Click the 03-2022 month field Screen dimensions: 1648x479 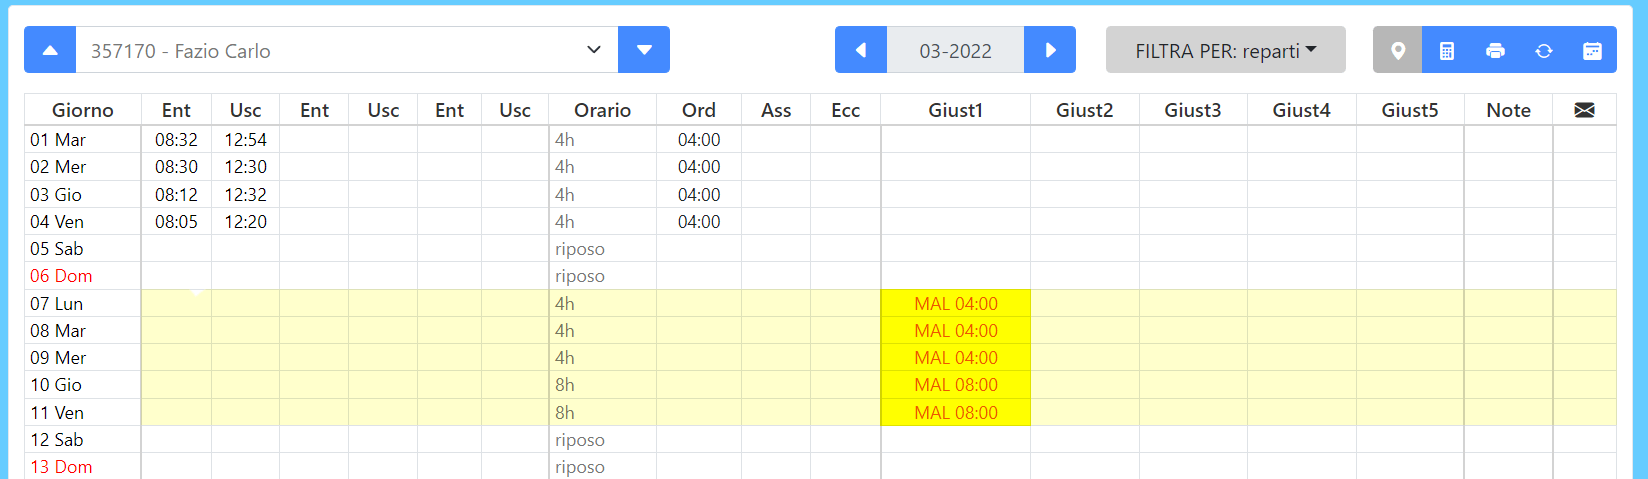955,50
